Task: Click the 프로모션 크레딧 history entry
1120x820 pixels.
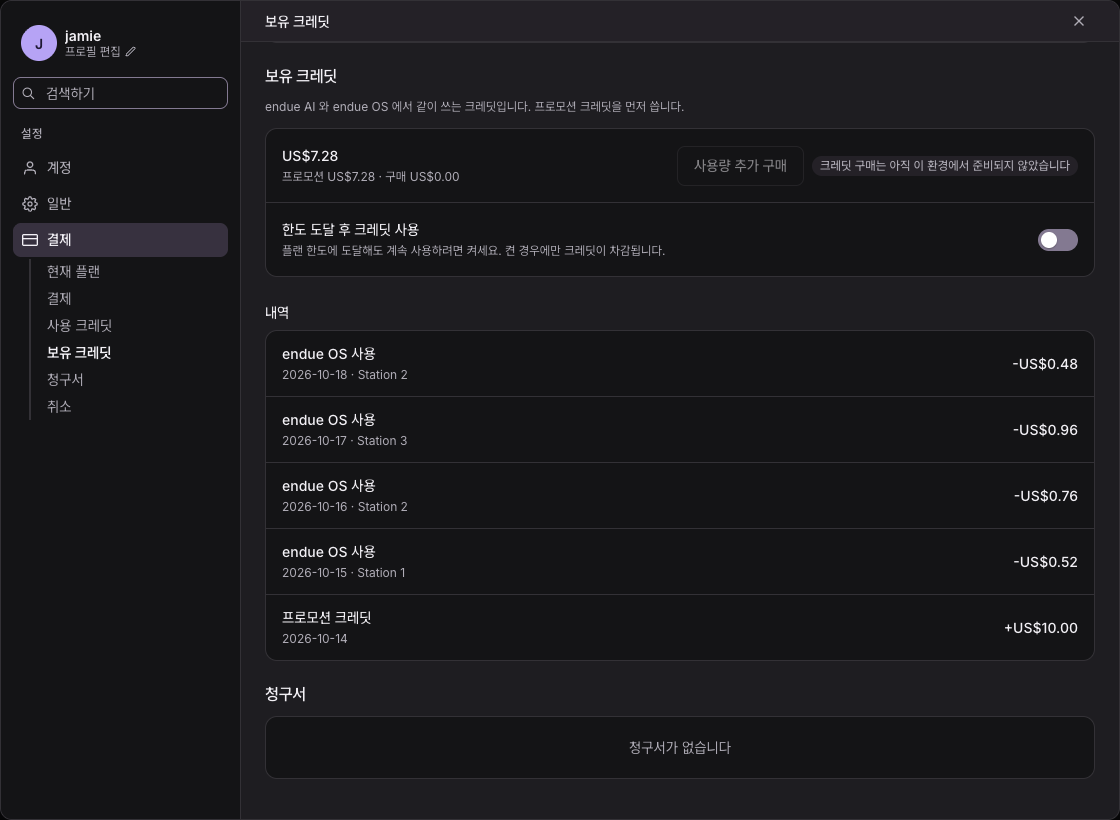Action: 679,628
